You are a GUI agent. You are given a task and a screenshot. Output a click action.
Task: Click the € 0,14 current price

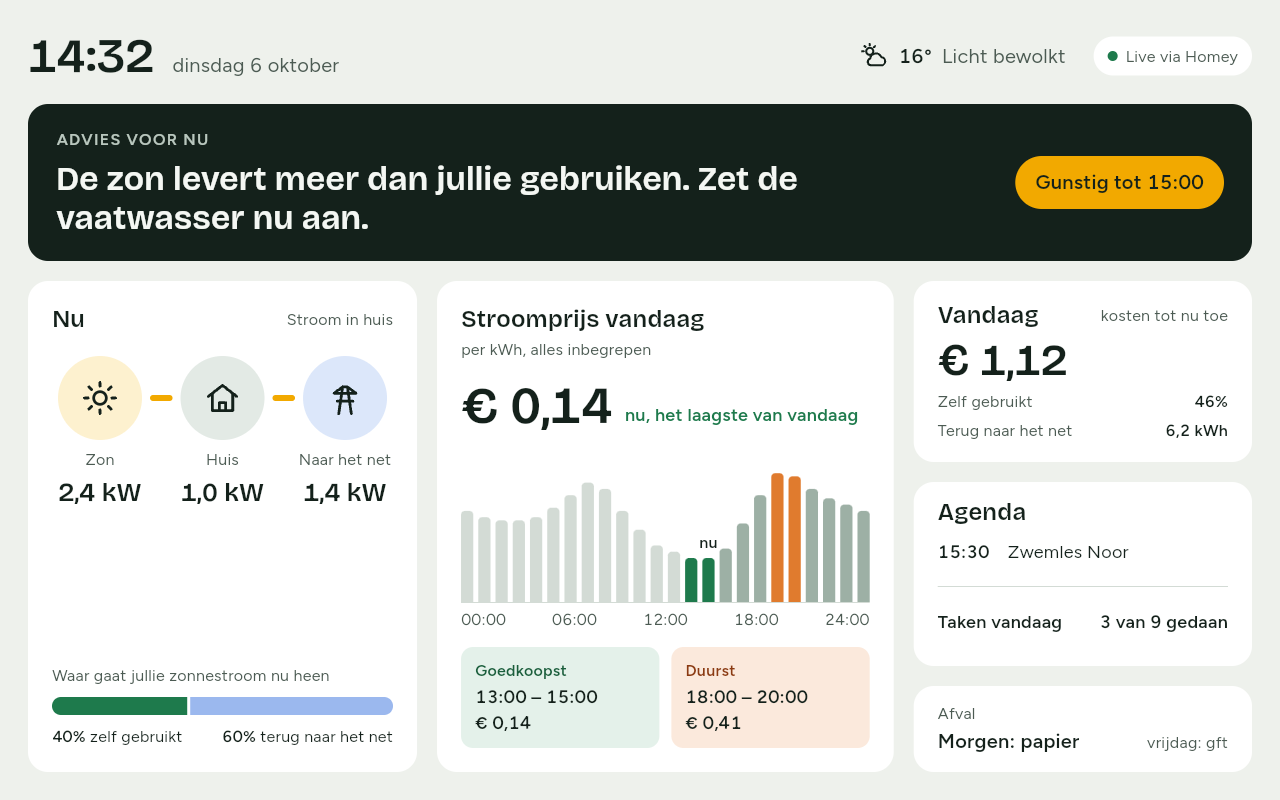tap(537, 406)
